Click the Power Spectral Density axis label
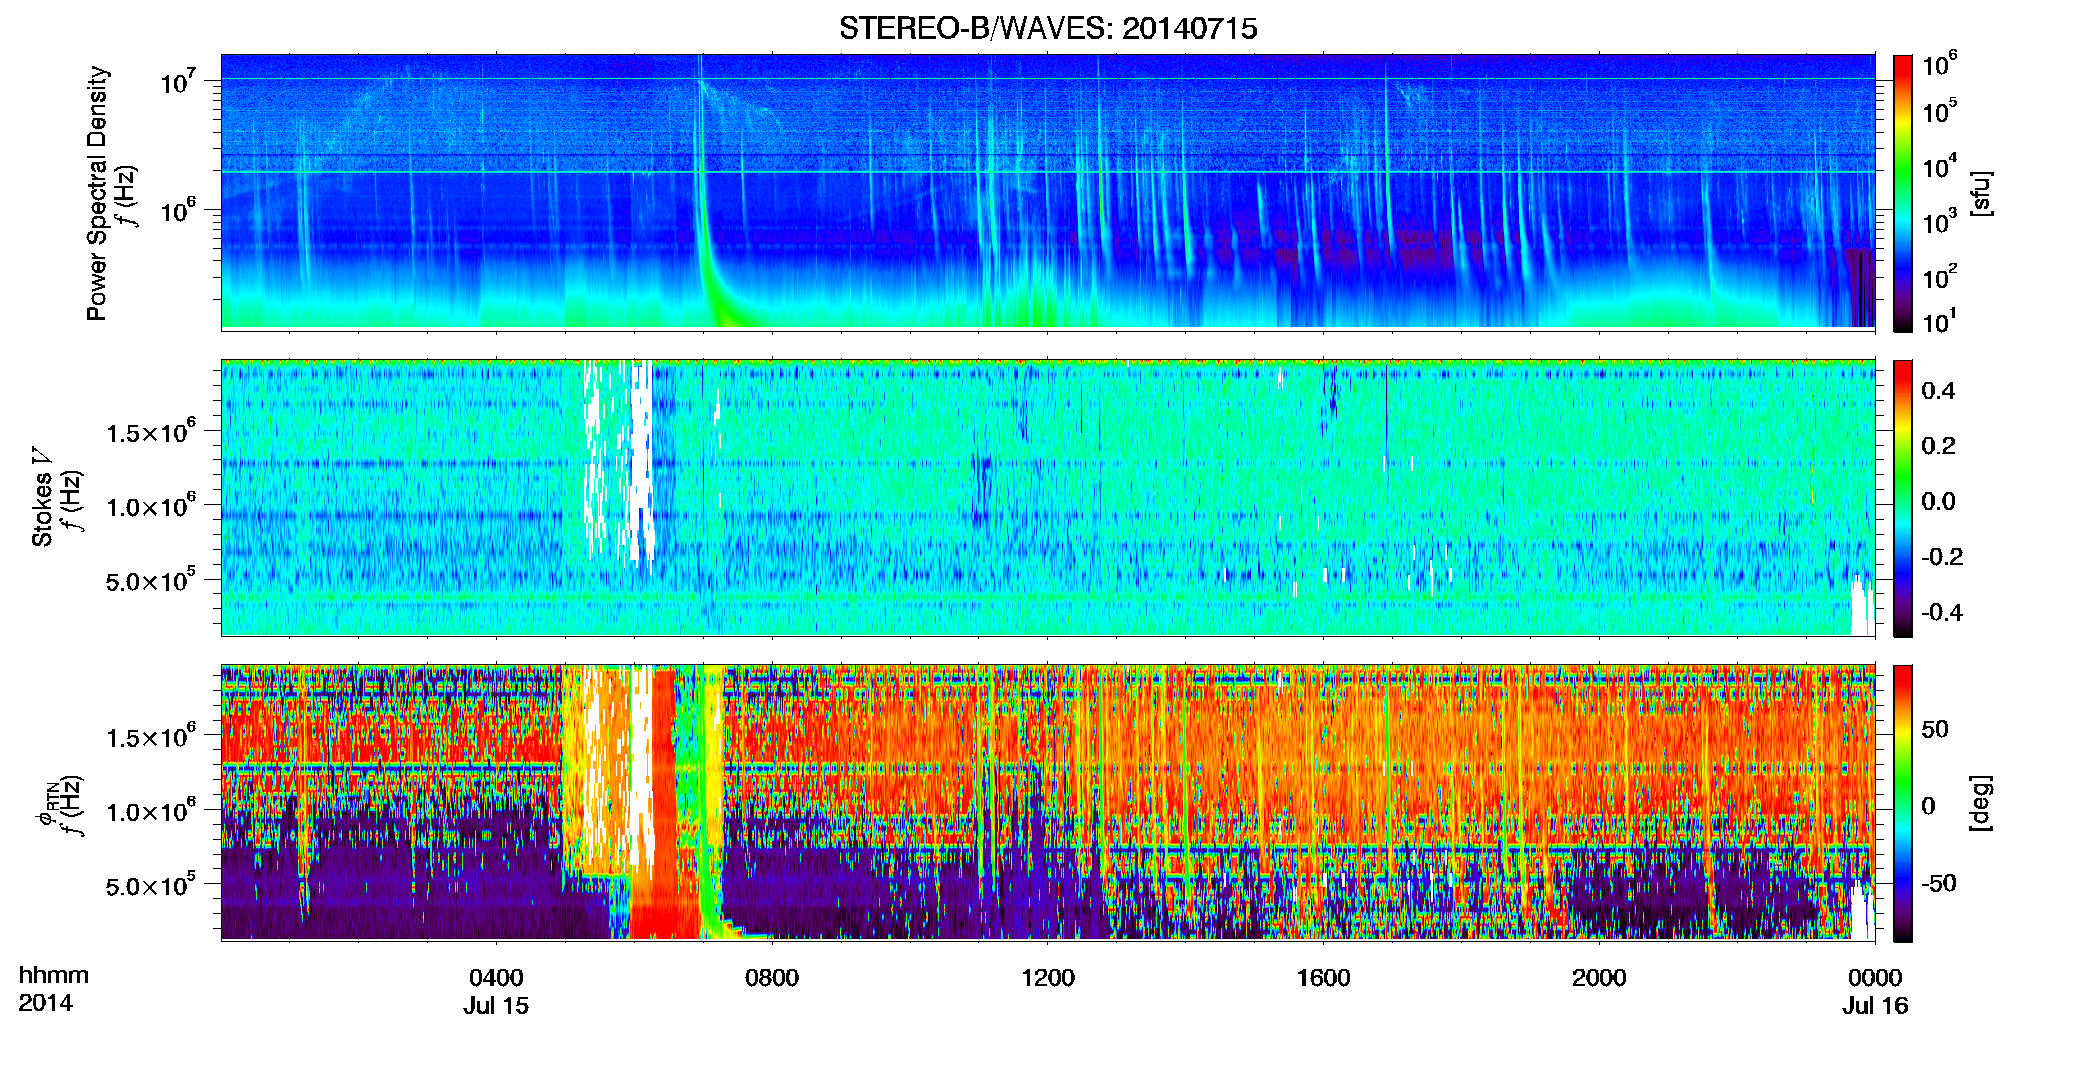Image resolution: width=2096 pixels, height=1080 pixels. tap(96, 193)
